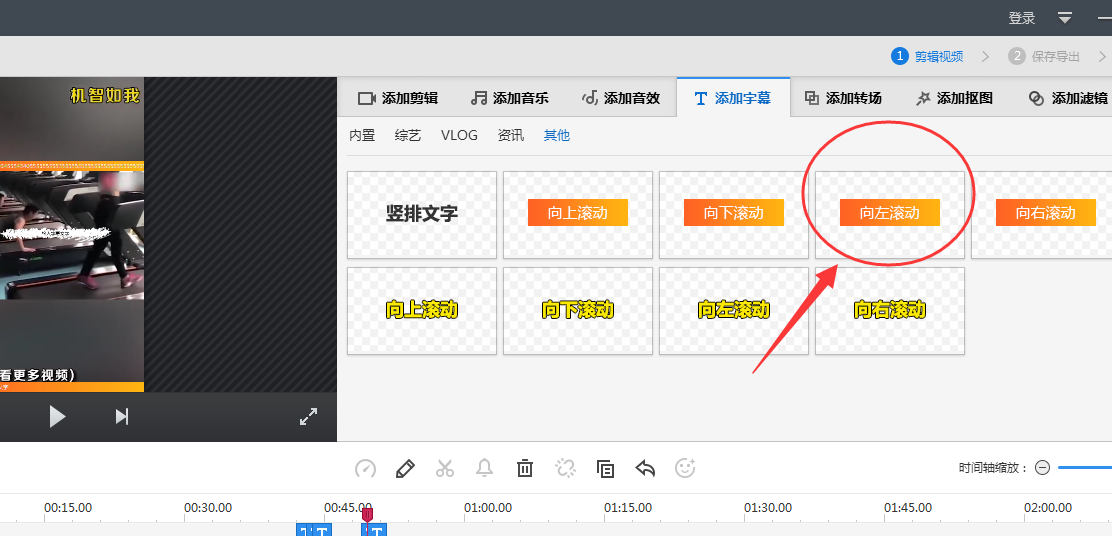The image size is (1112, 536).
Task: Go to step 2 保存导出
Action: pyautogui.click(x=1045, y=57)
